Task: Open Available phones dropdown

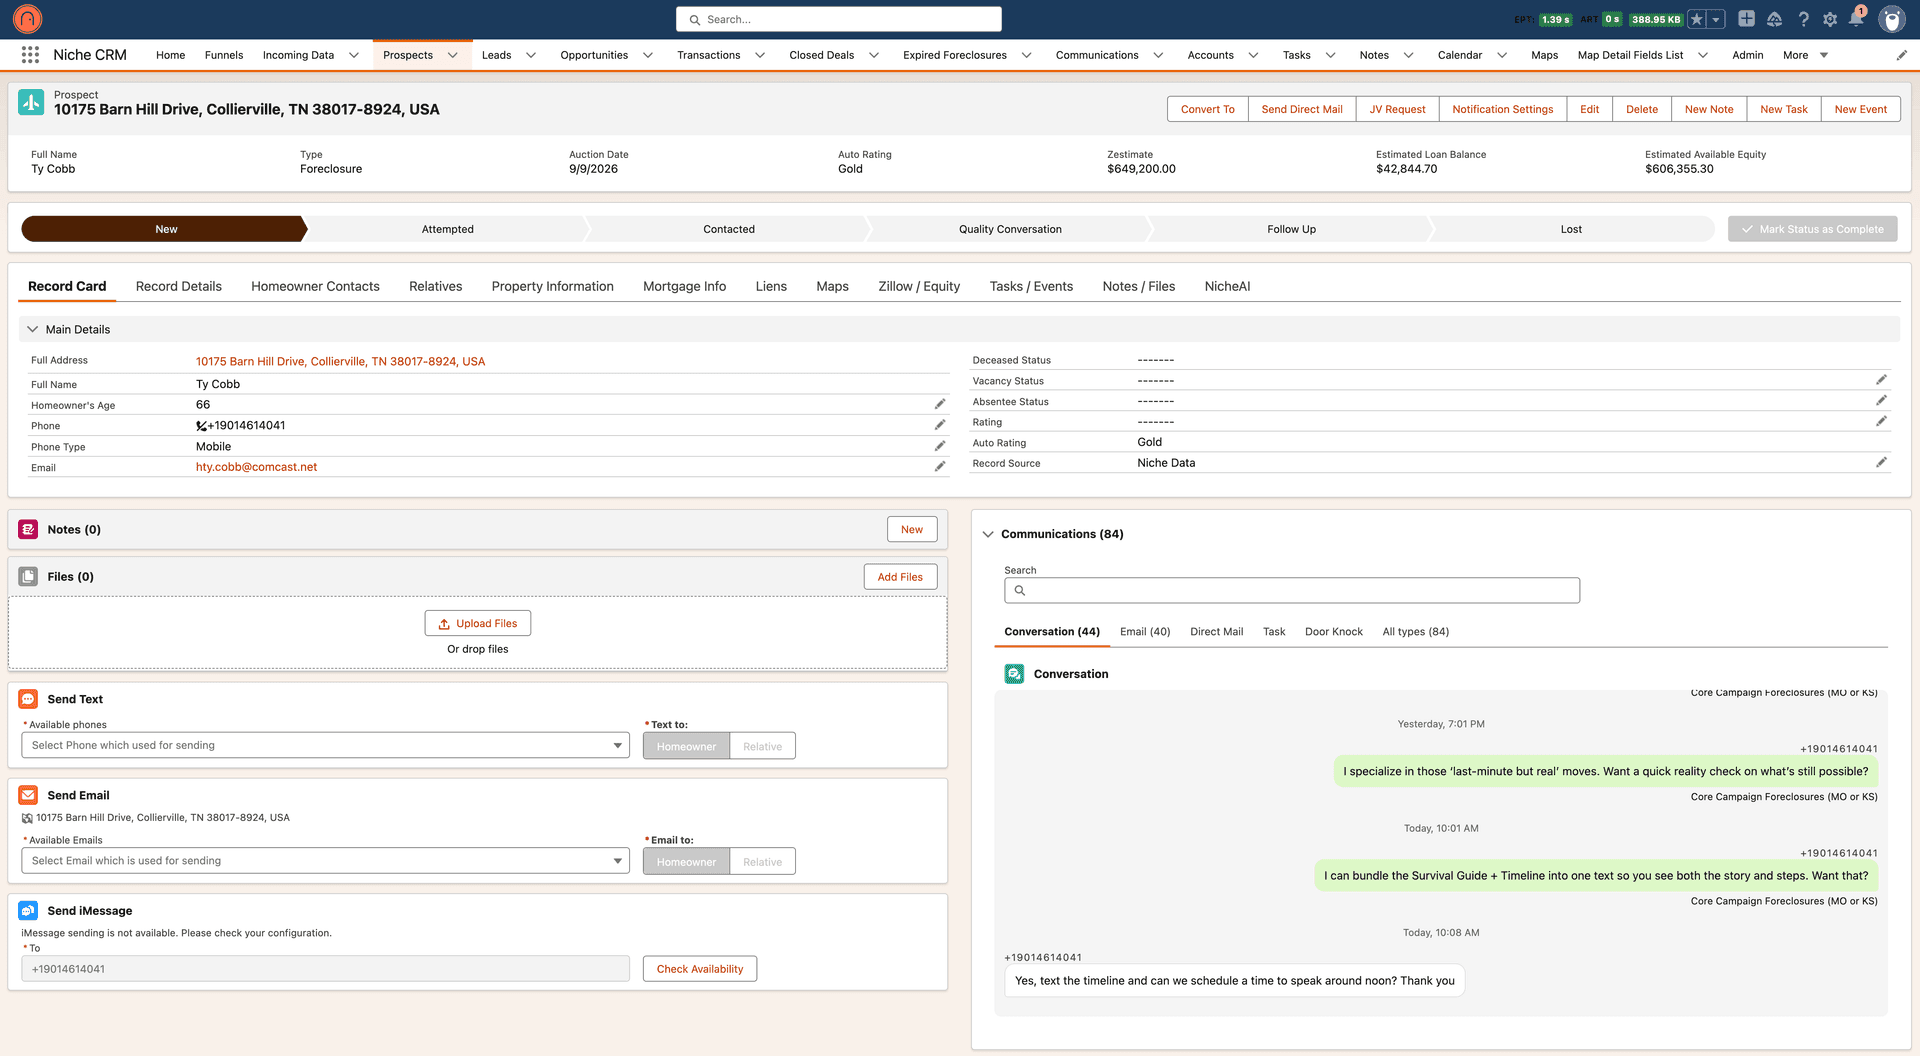Action: click(325, 745)
